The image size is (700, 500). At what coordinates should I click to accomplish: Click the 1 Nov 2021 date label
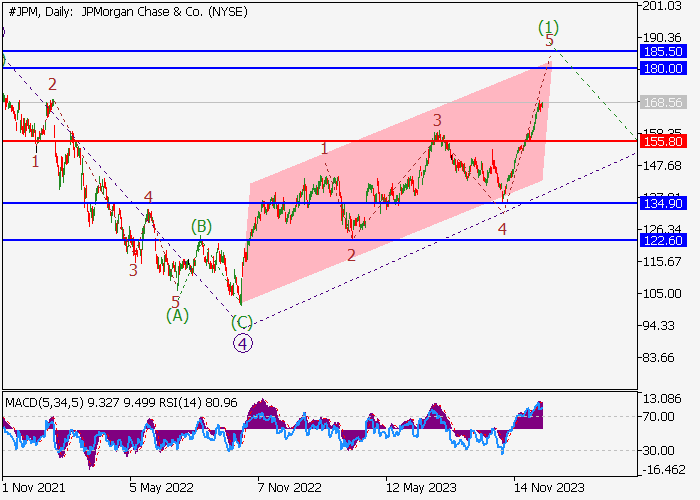(34, 487)
